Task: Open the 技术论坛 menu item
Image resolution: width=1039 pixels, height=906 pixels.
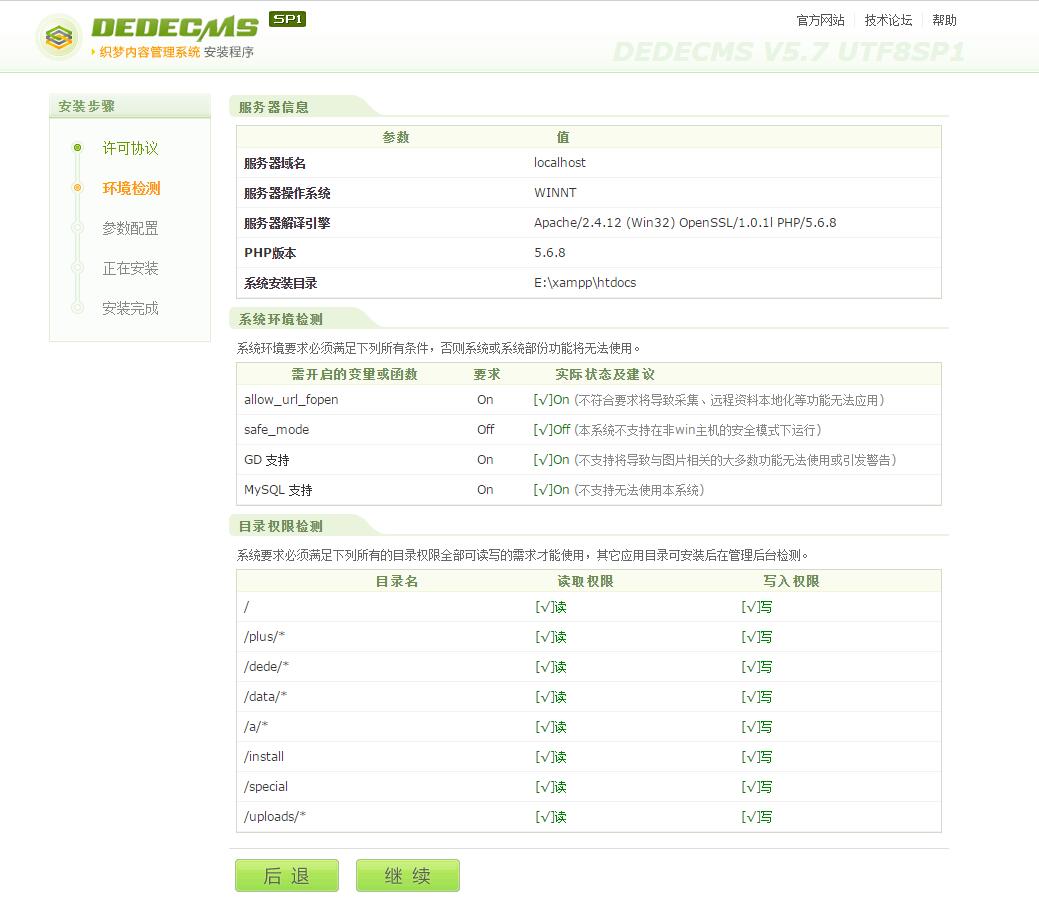Action: (887, 19)
